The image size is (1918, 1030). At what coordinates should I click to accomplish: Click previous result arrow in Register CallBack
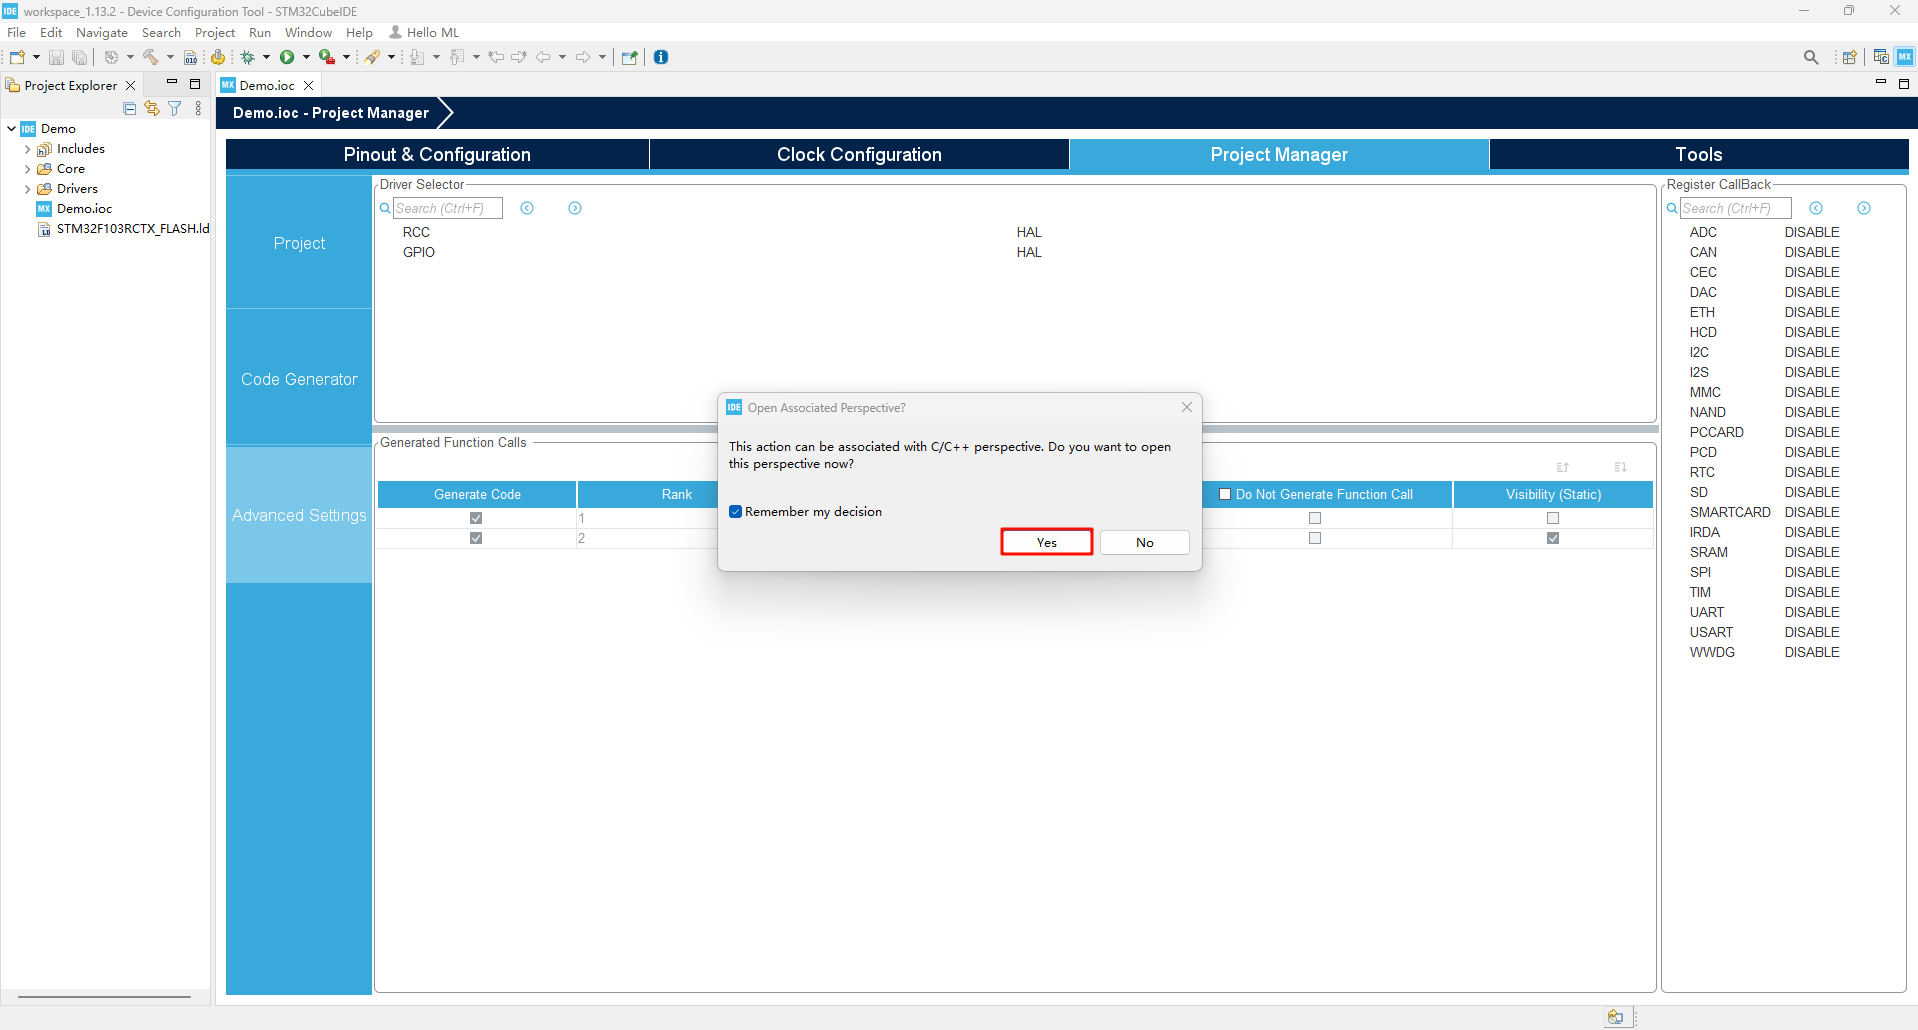pos(1816,208)
